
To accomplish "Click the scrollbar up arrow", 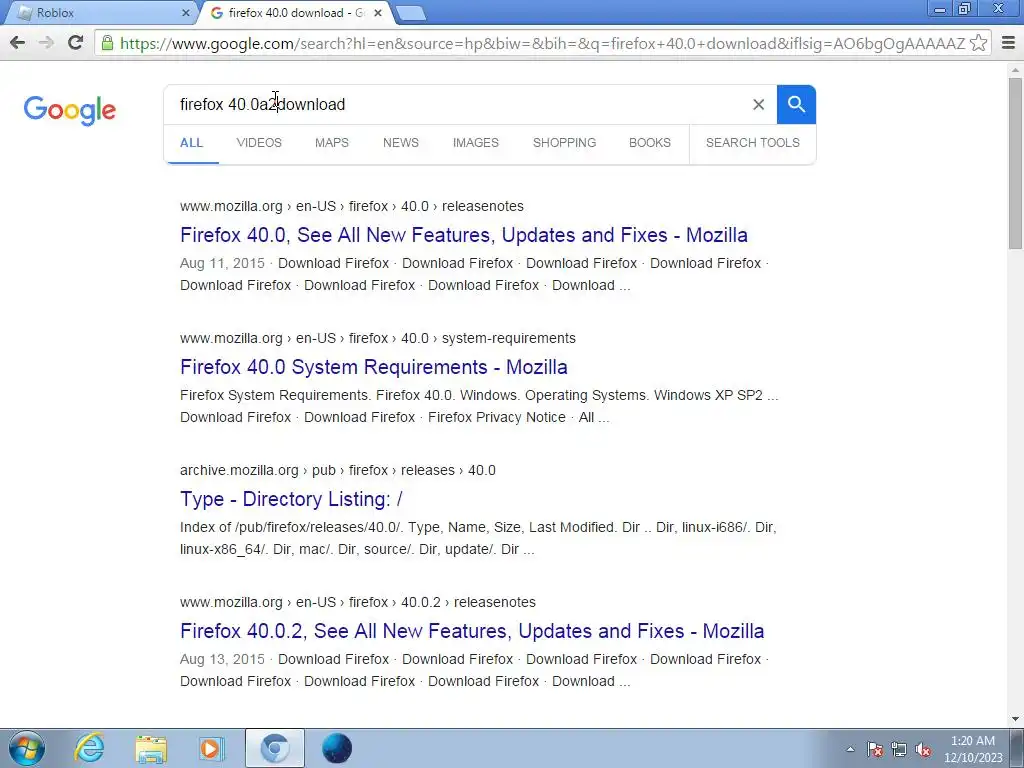I will point(1016,69).
